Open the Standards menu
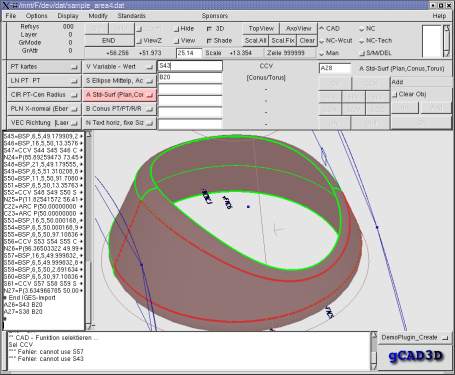The width and height of the screenshot is (455, 375). [131, 16]
